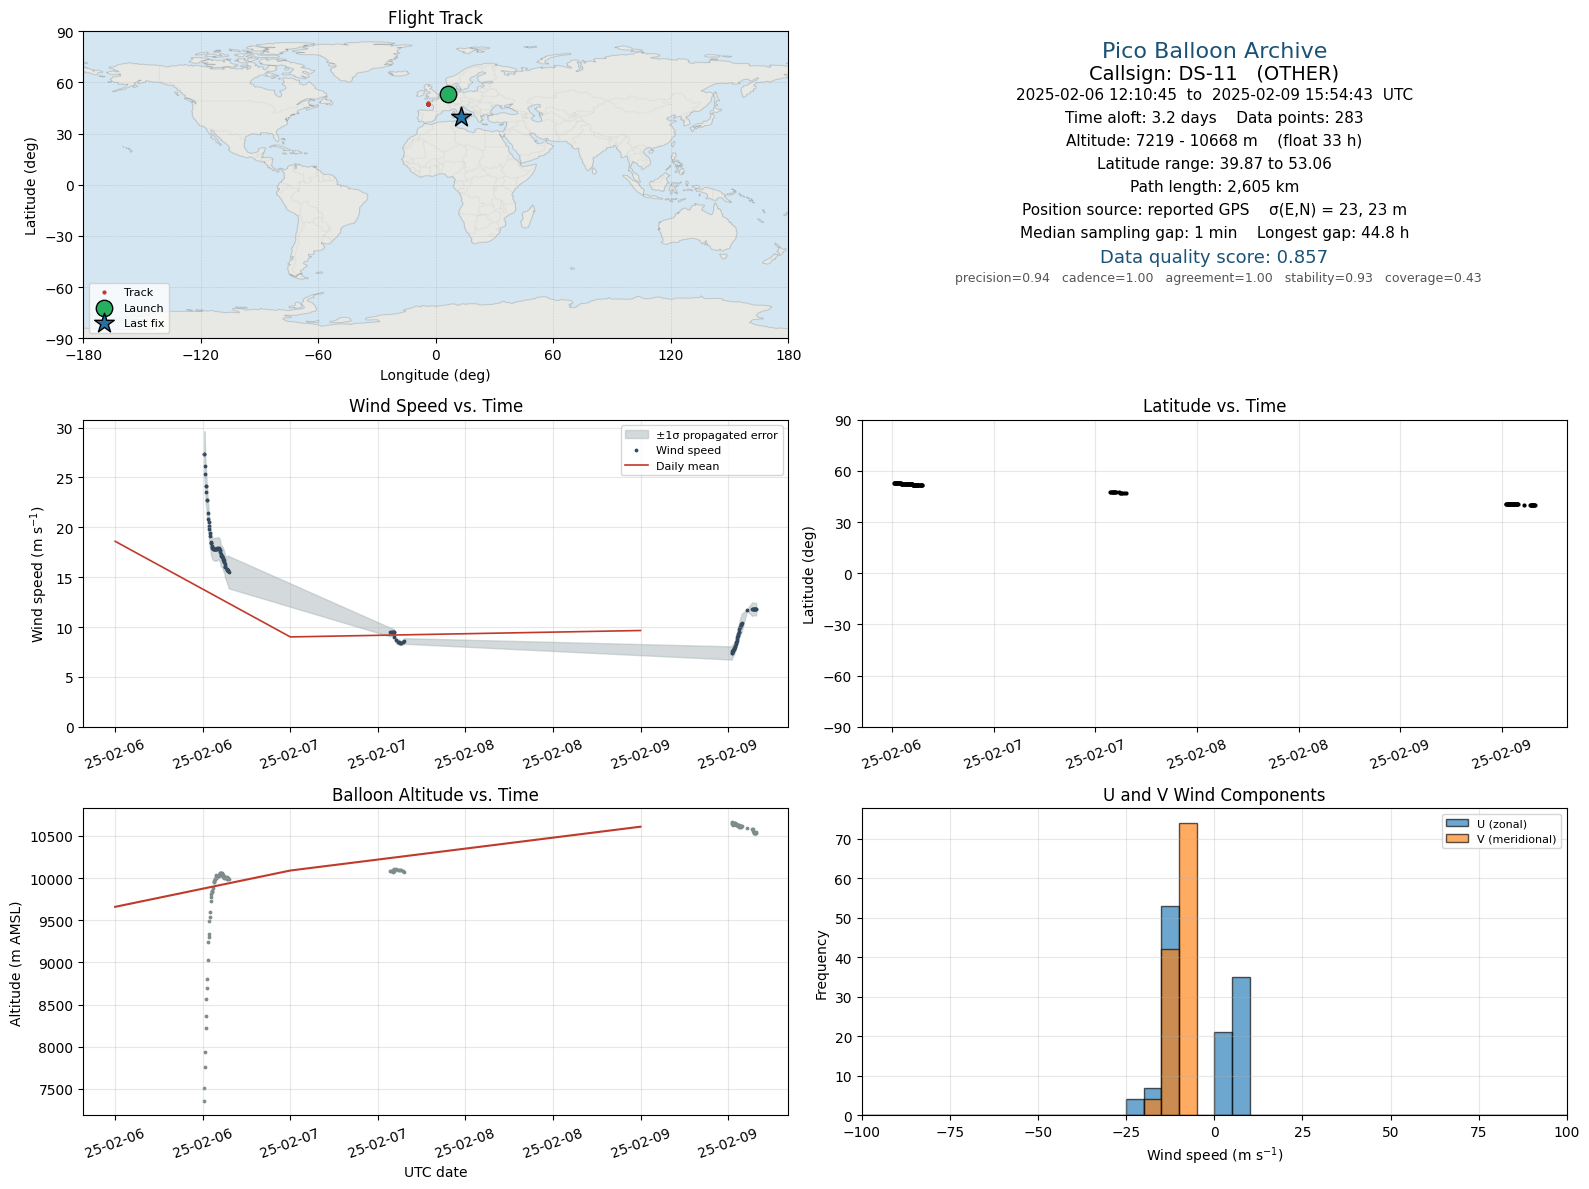This screenshot has width=1589, height=1189.
Task: Click the Callsign: DS-11 (OTHER) line
Action: (1214, 73)
